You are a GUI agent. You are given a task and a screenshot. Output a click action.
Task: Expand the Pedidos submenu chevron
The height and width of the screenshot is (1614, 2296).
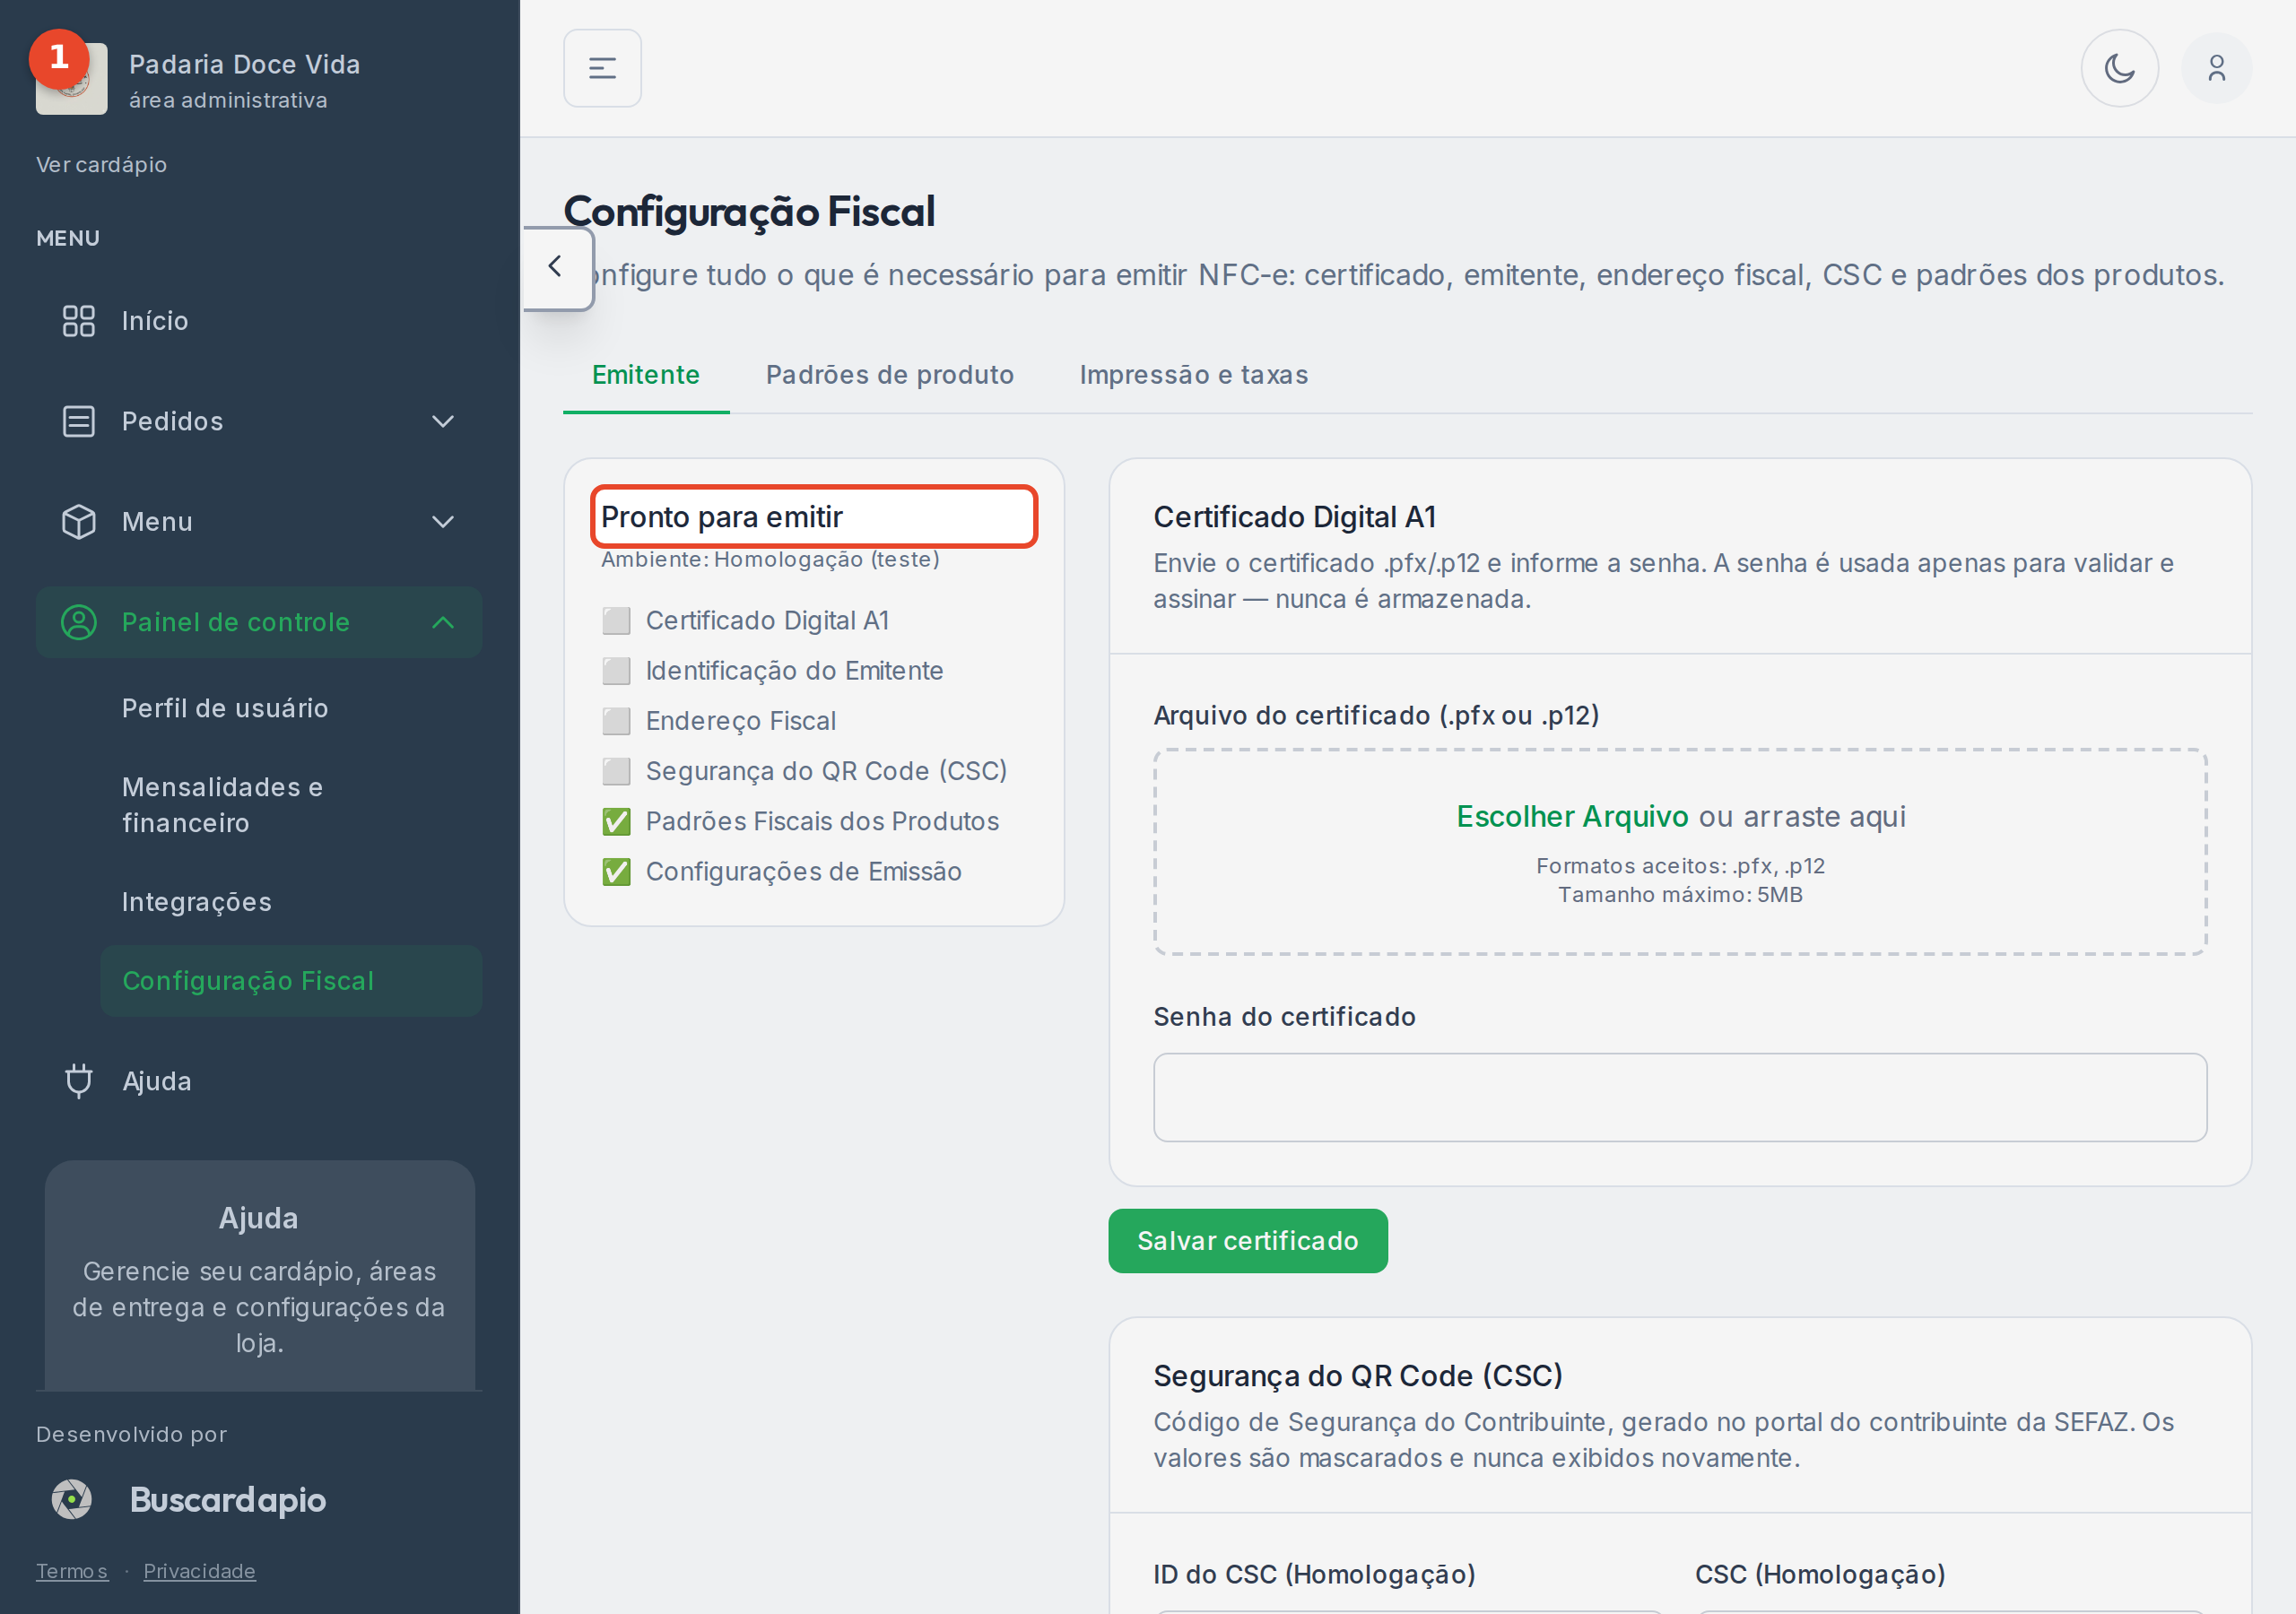(443, 421)
